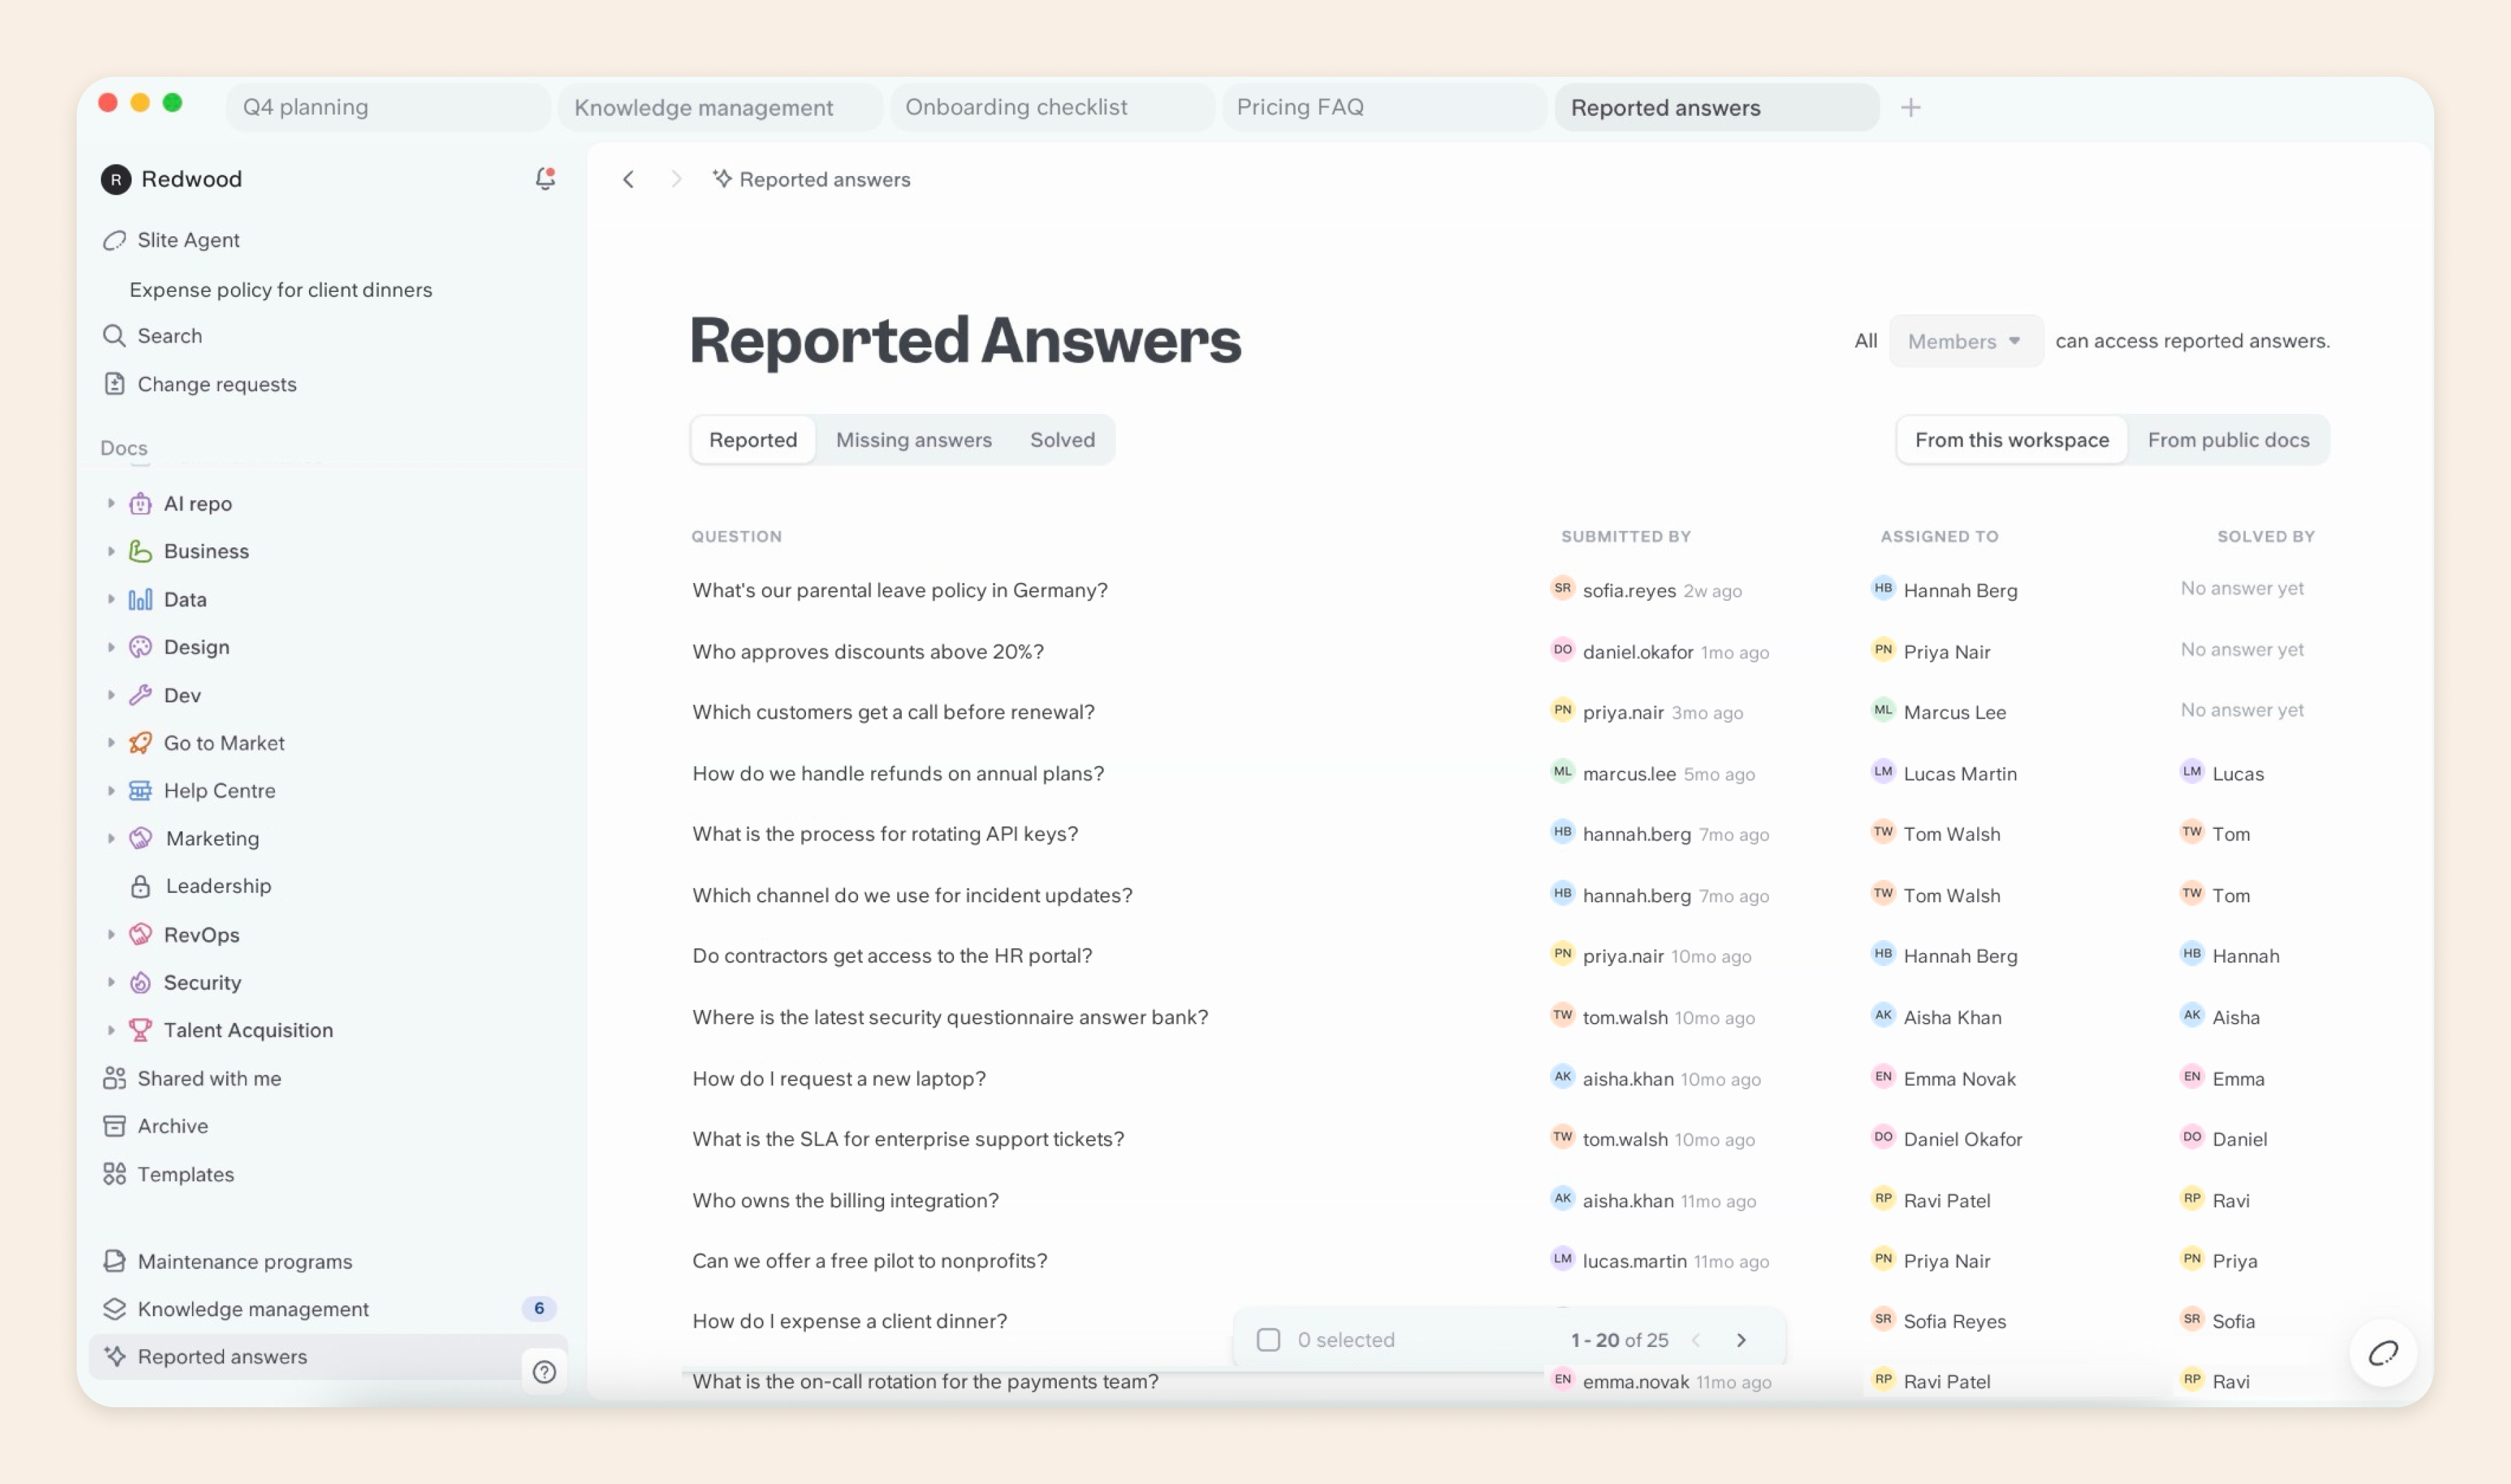This screenshot has height=1484, width=2511.
Task: Click the Redwood workspace name
Action: point(191,178)
